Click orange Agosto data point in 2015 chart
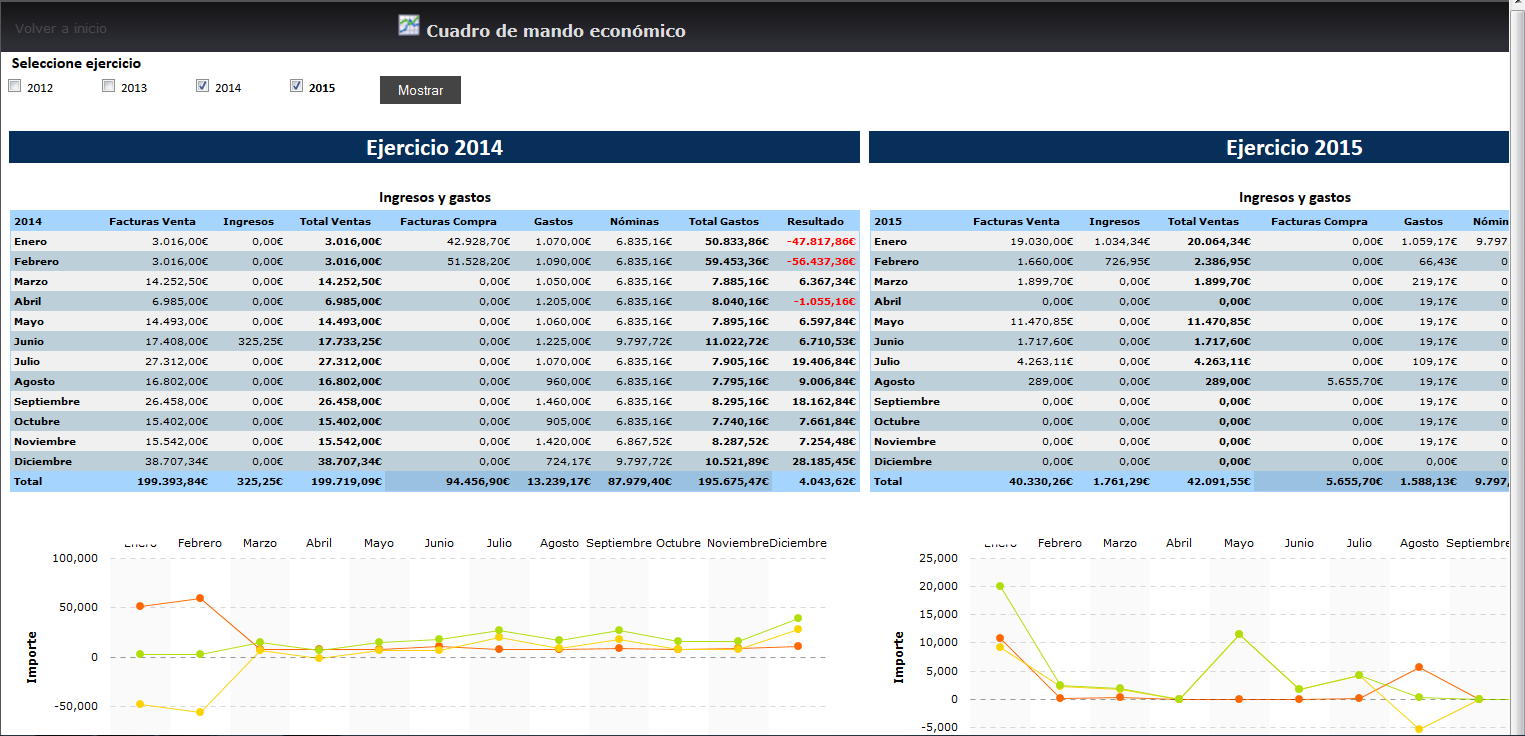 tap(1419, 667)
